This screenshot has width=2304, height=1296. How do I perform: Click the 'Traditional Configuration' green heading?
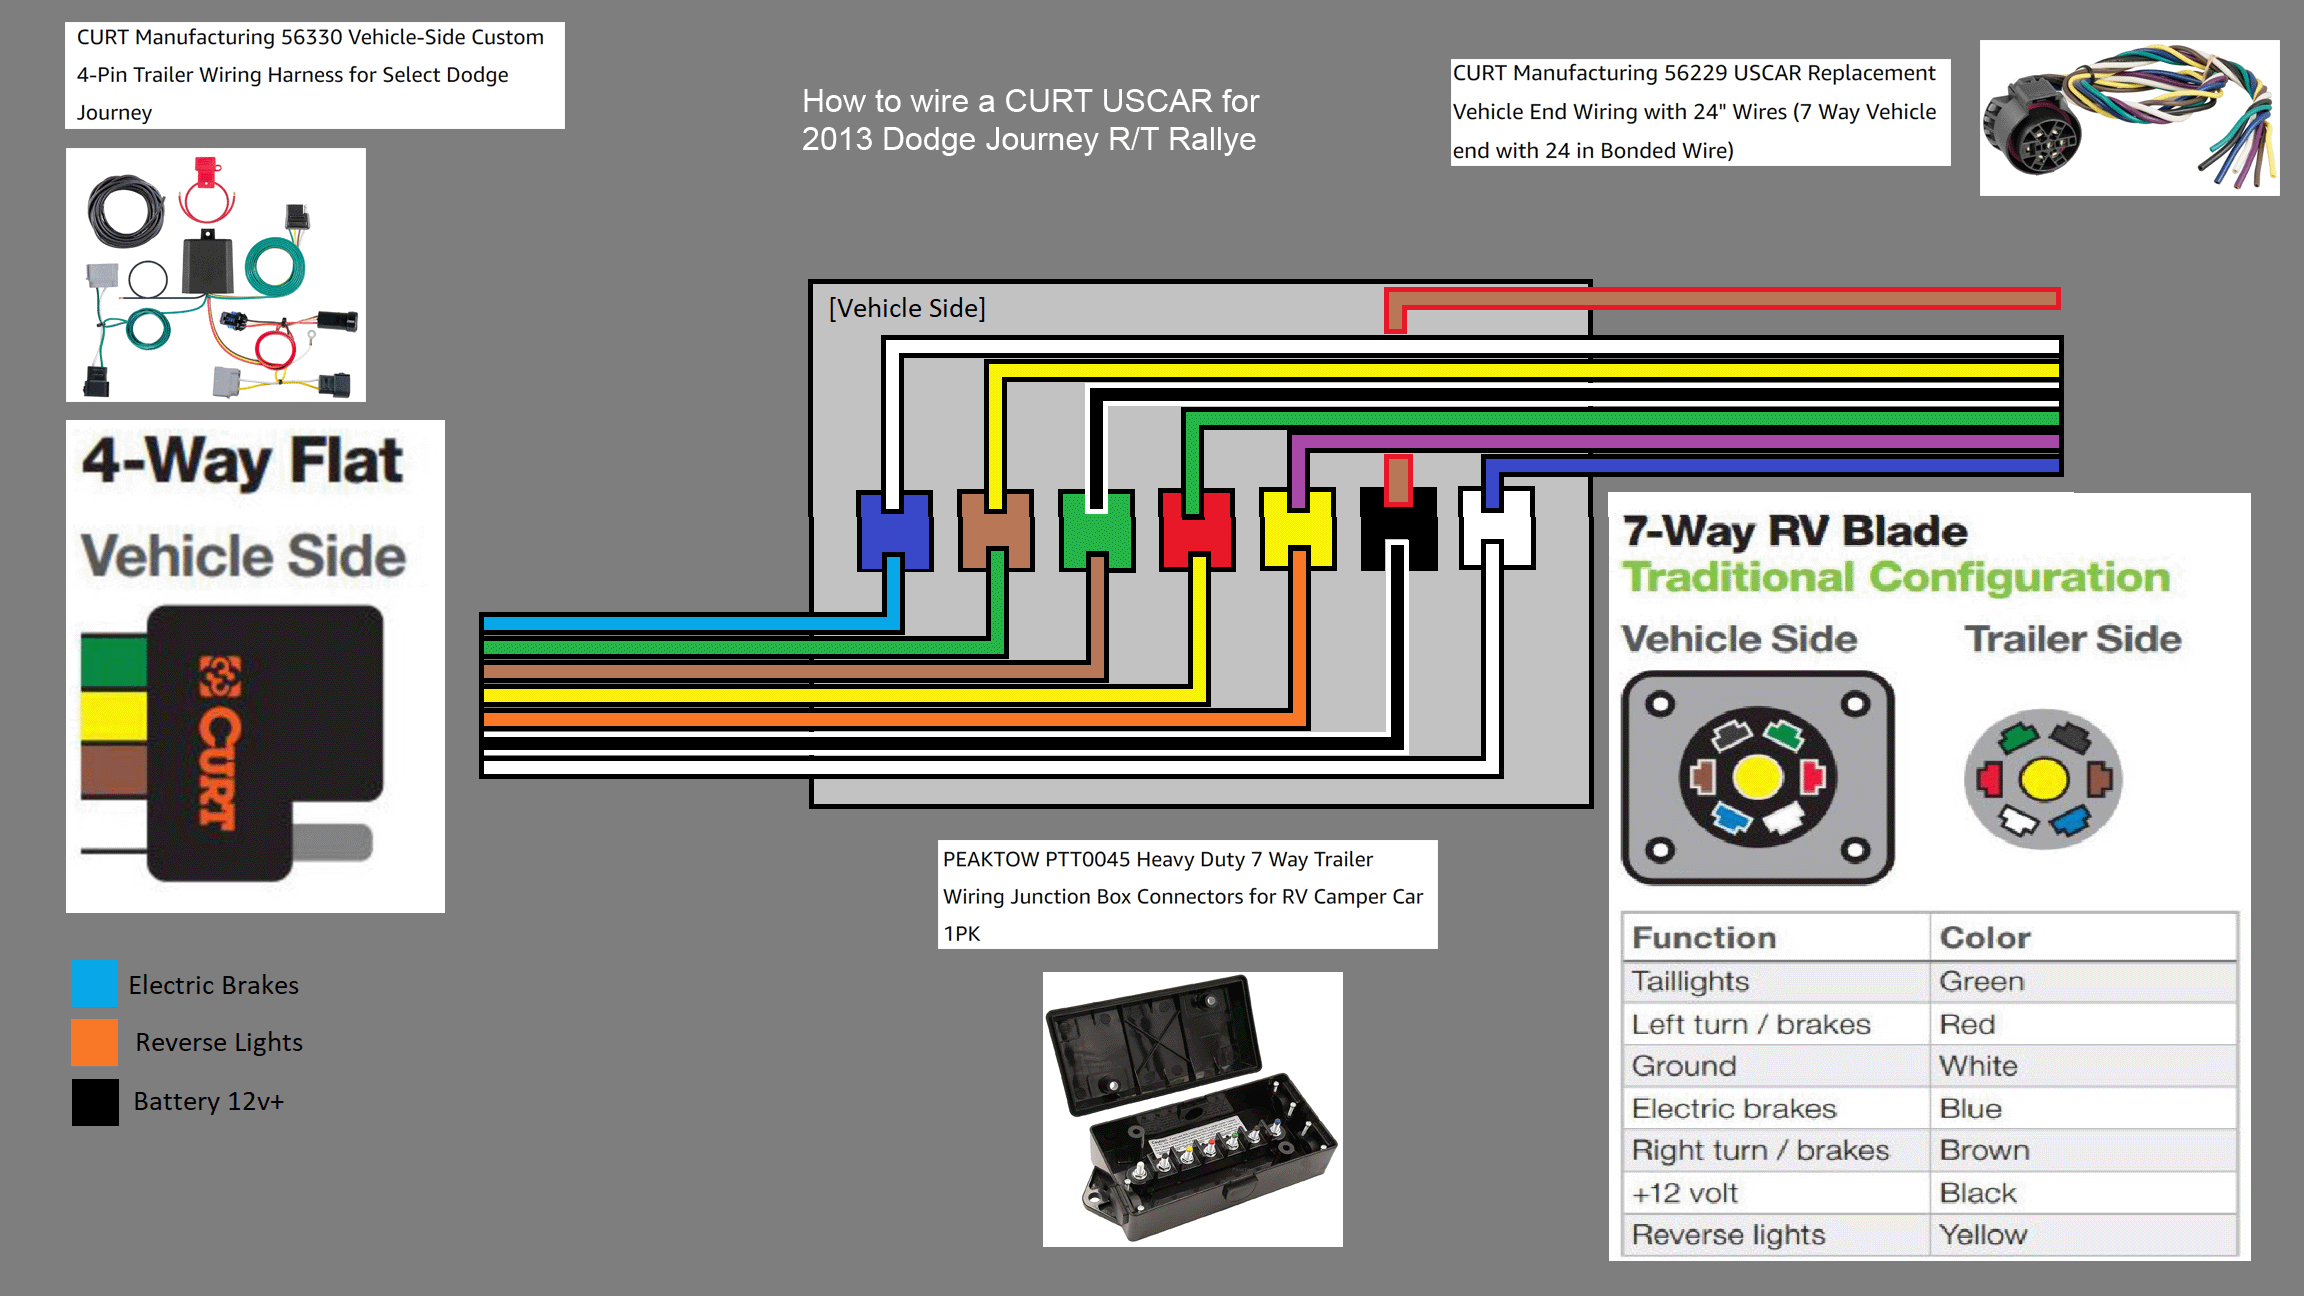pyautogui.click(x=1896, y=577)
